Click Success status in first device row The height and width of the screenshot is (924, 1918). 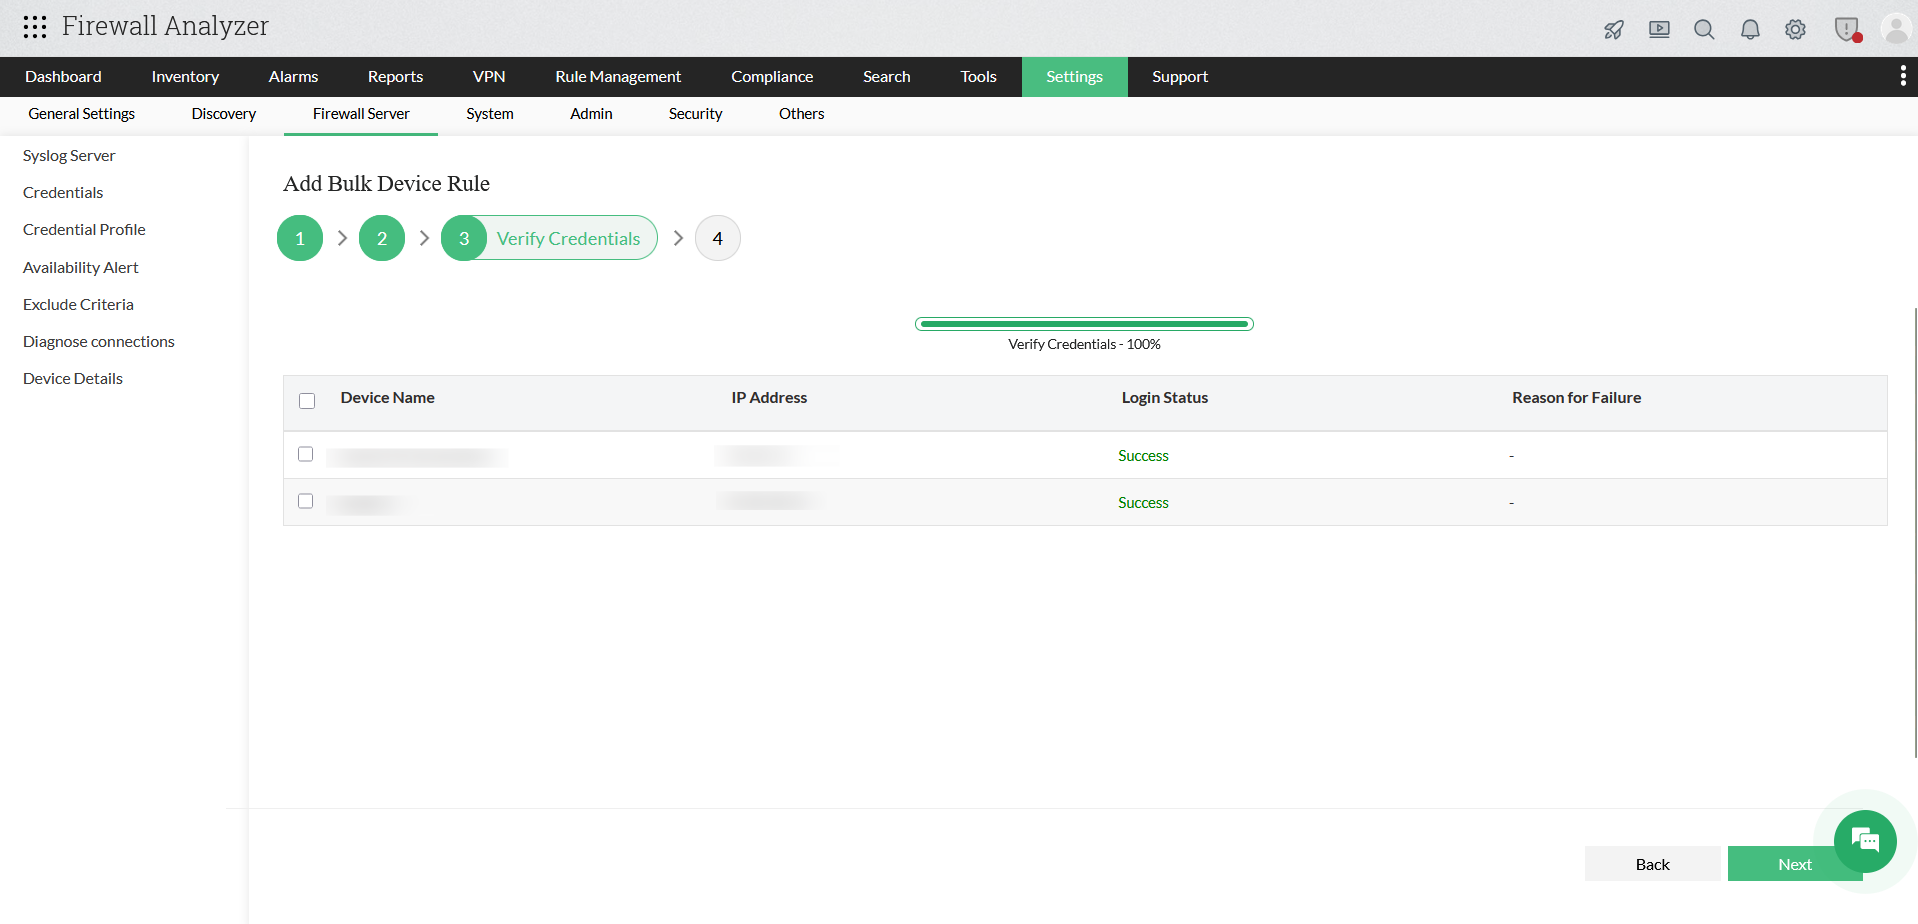click(1143, 456)
